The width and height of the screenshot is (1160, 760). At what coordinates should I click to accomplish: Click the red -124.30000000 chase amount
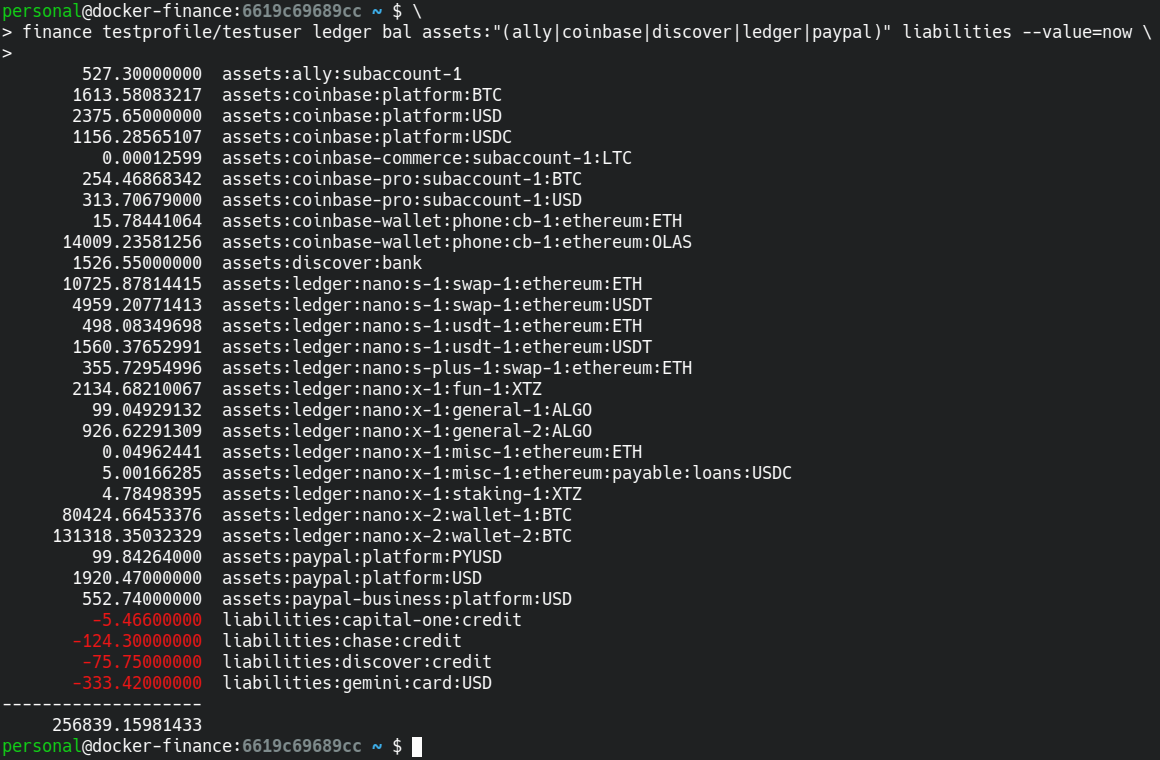tap(137, 641)
